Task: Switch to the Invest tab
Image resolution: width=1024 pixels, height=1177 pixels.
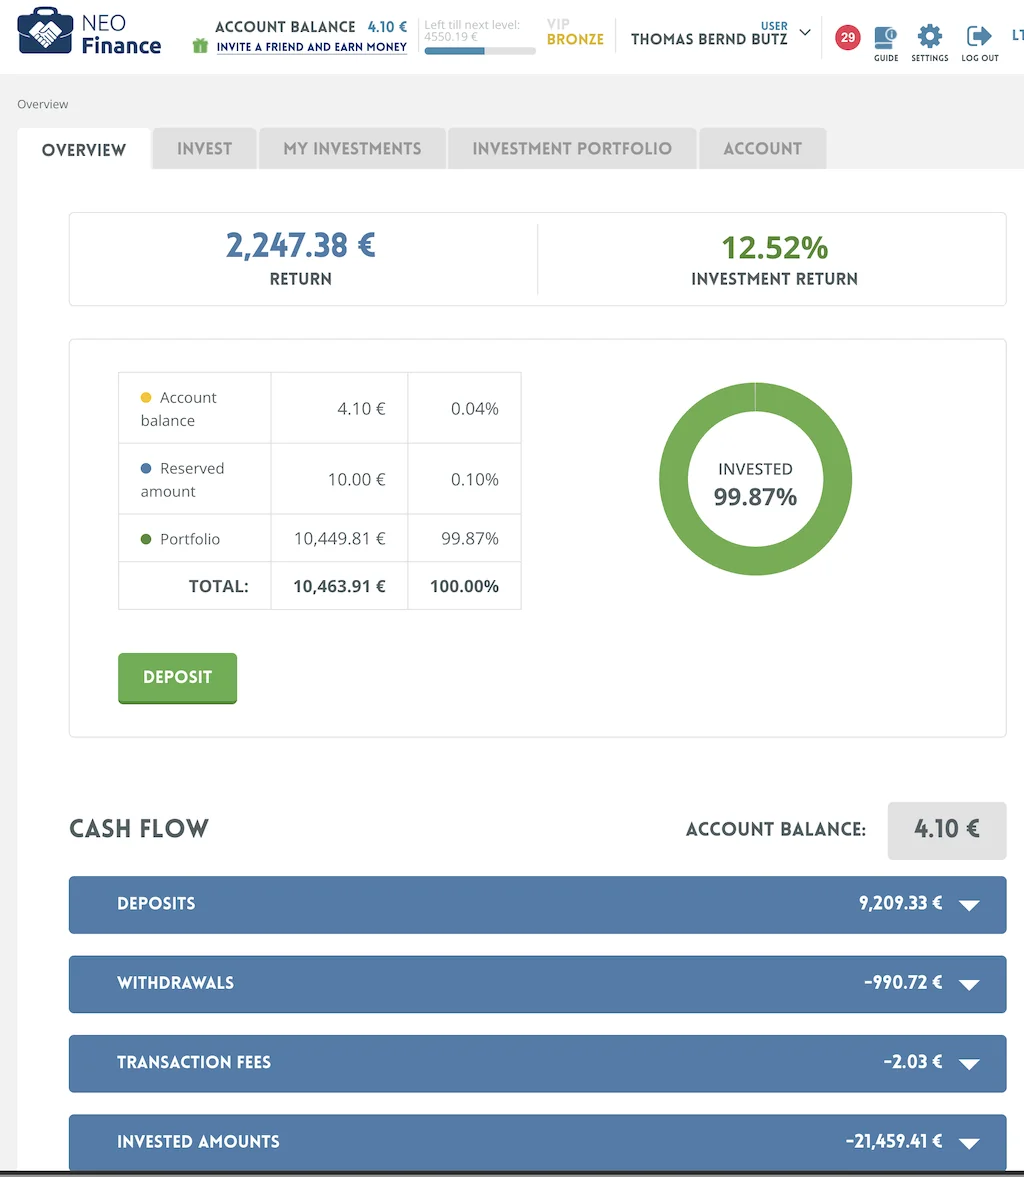Action: (204, 149)
